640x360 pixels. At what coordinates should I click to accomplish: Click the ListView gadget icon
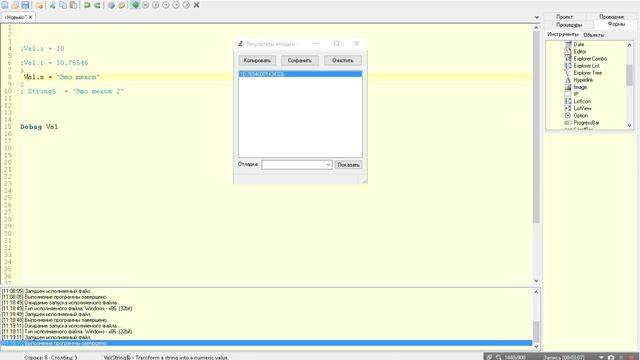coord(568,108)
